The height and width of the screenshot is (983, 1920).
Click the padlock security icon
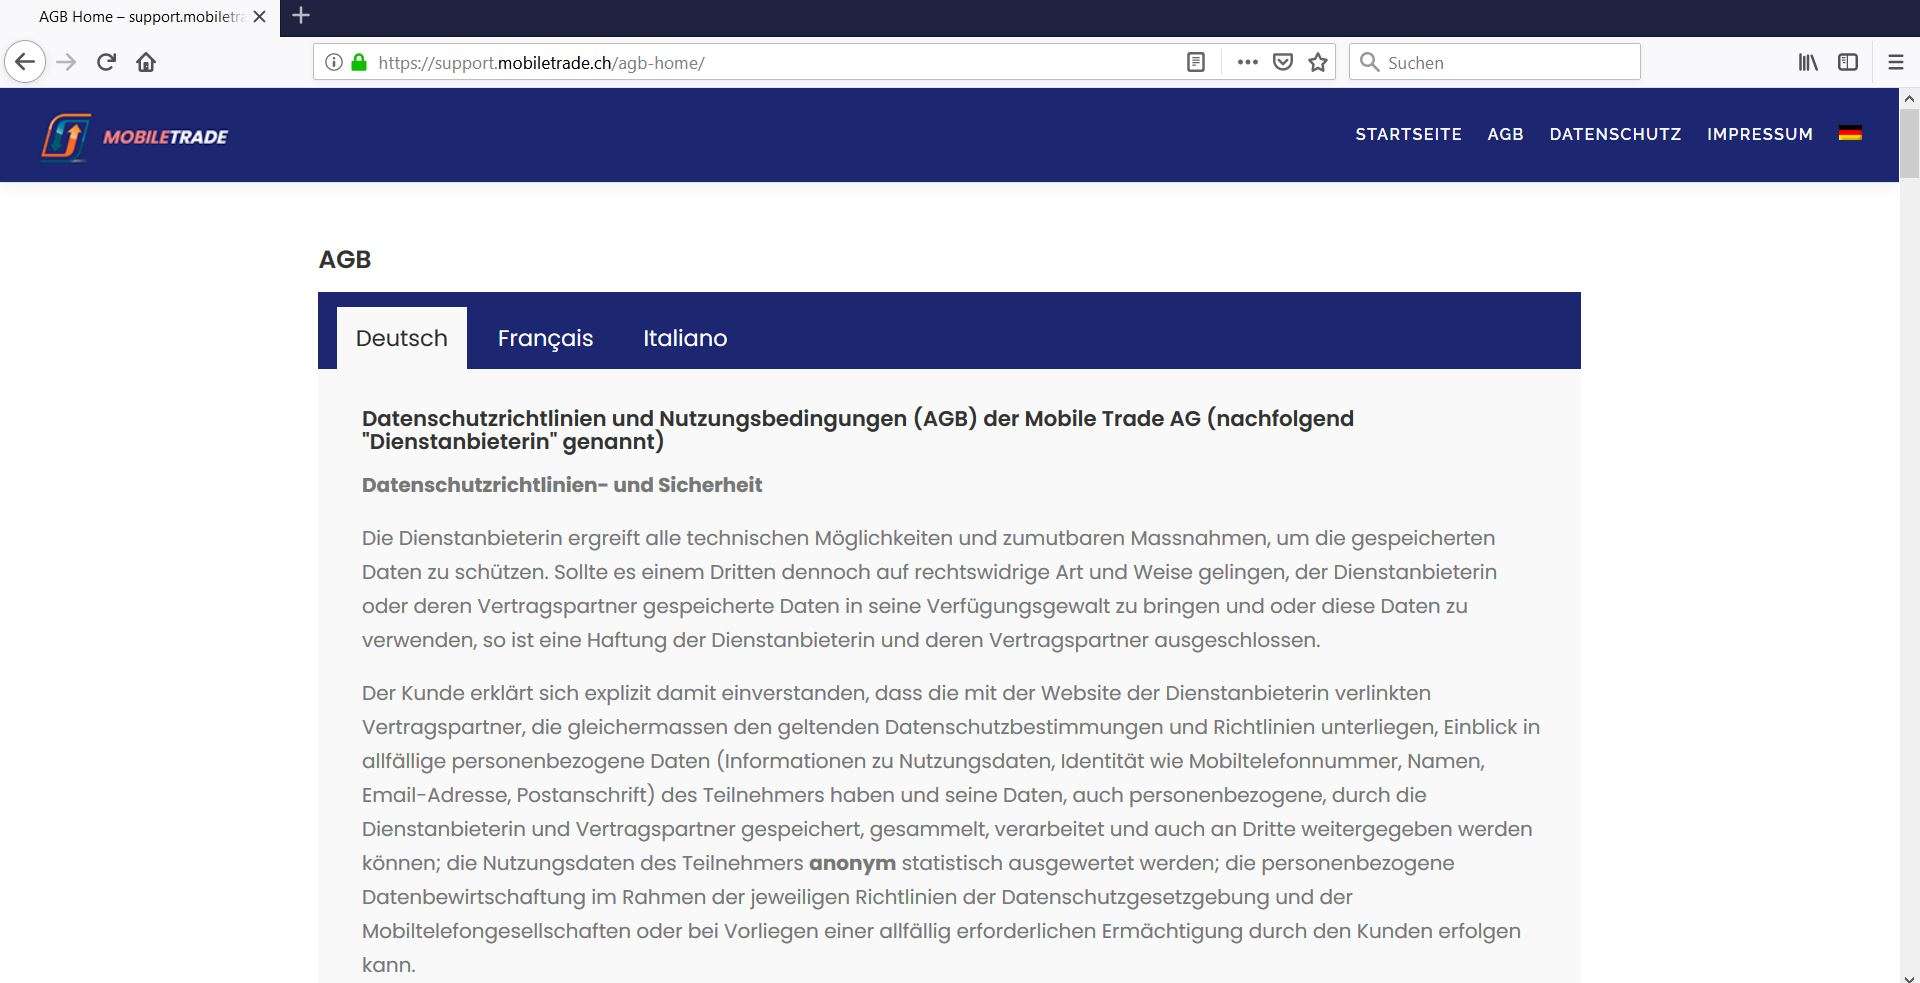pyautogui.click(x=357, y=61)
